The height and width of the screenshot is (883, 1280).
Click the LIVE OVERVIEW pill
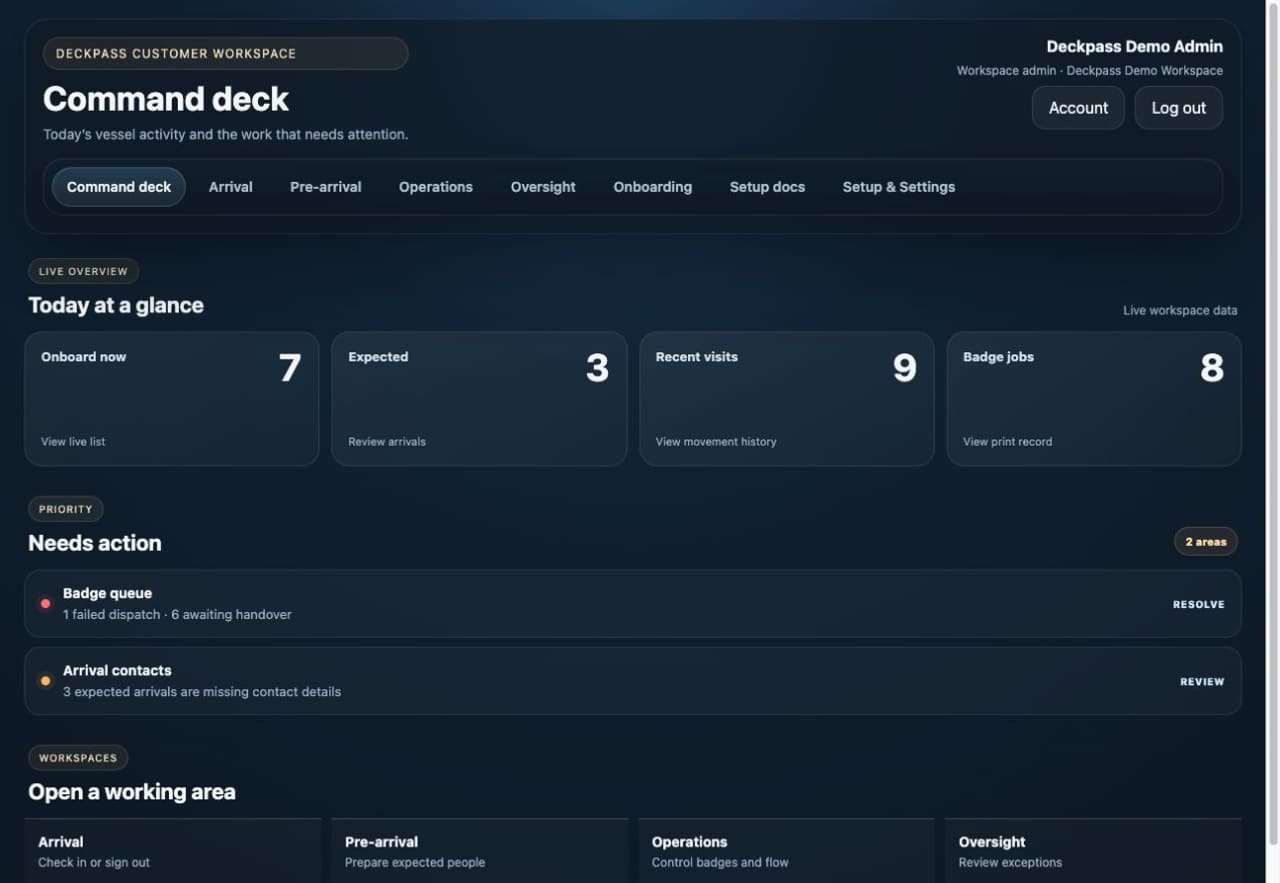[83, 271]
